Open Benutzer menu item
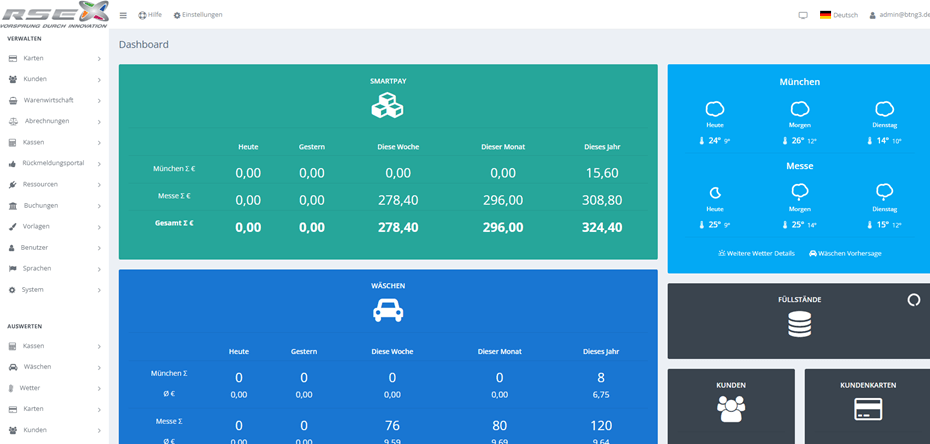This screenshot has height=444, width=930. 54,247
